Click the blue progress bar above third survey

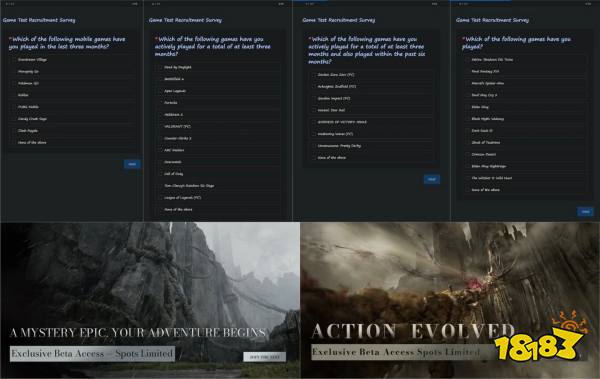click(x=310, y=1)
